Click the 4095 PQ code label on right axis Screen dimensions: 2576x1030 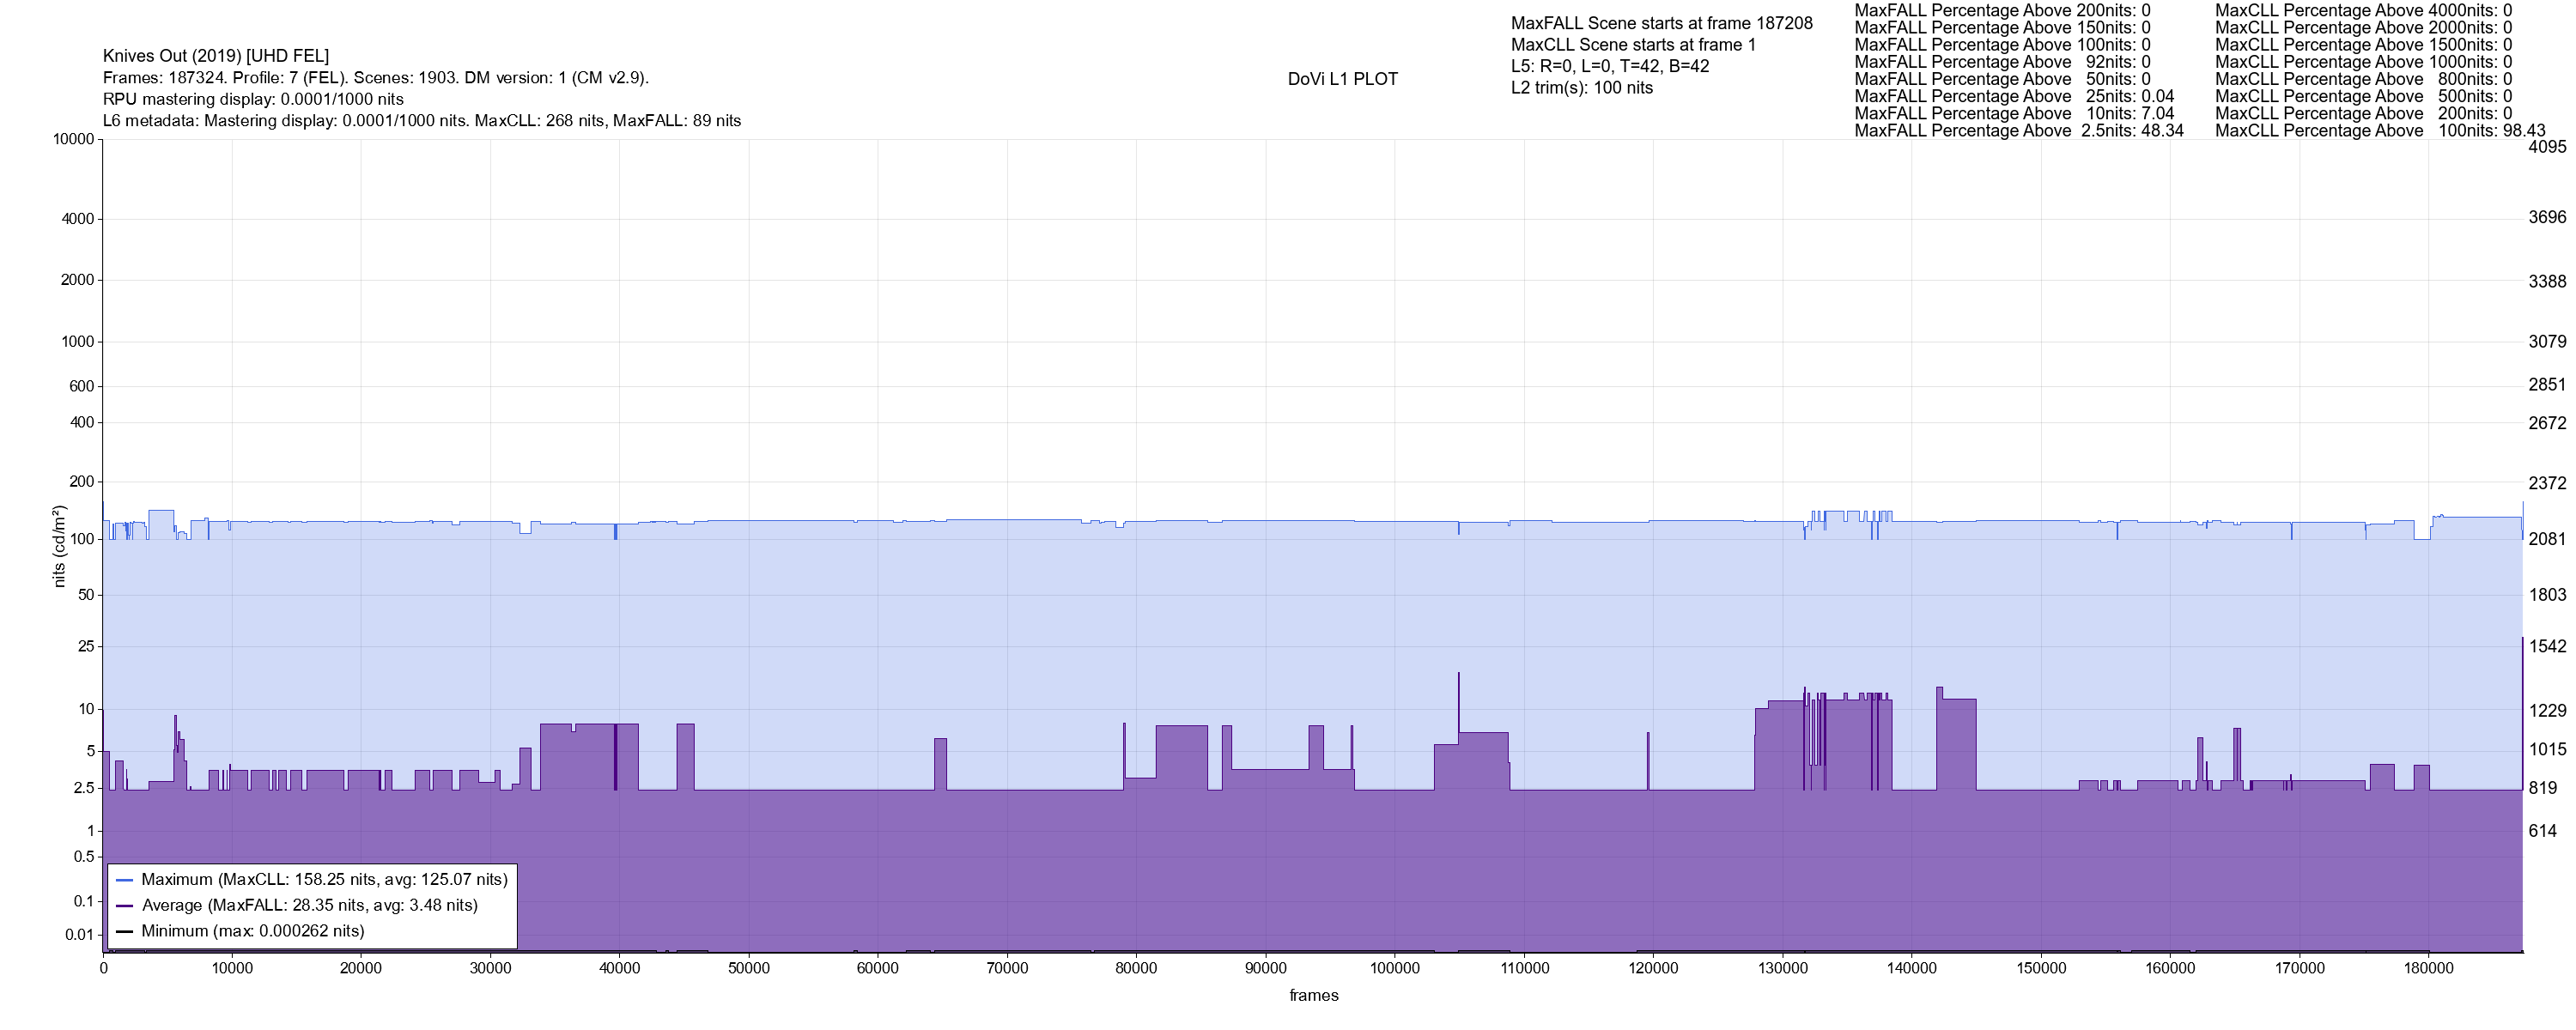click(x=2546, y=147)
